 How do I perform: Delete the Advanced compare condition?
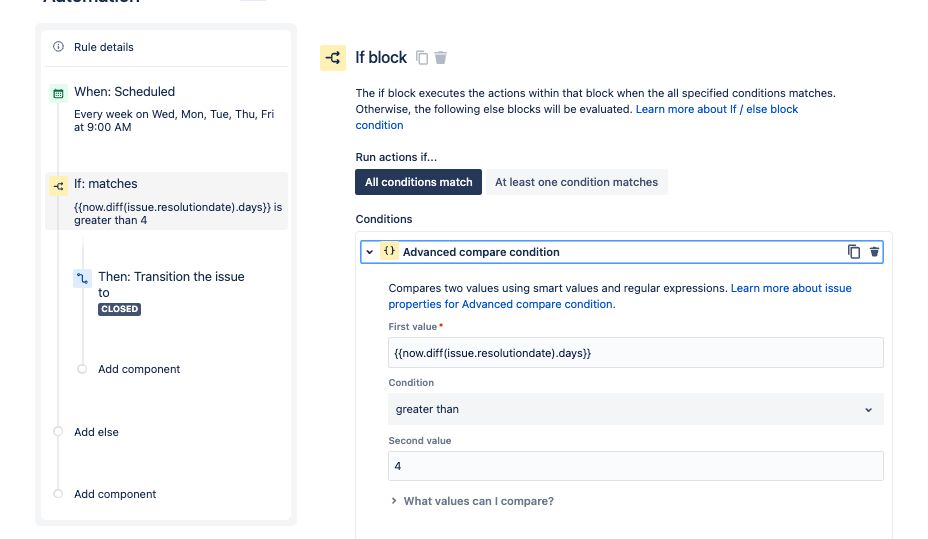(875, 252)
